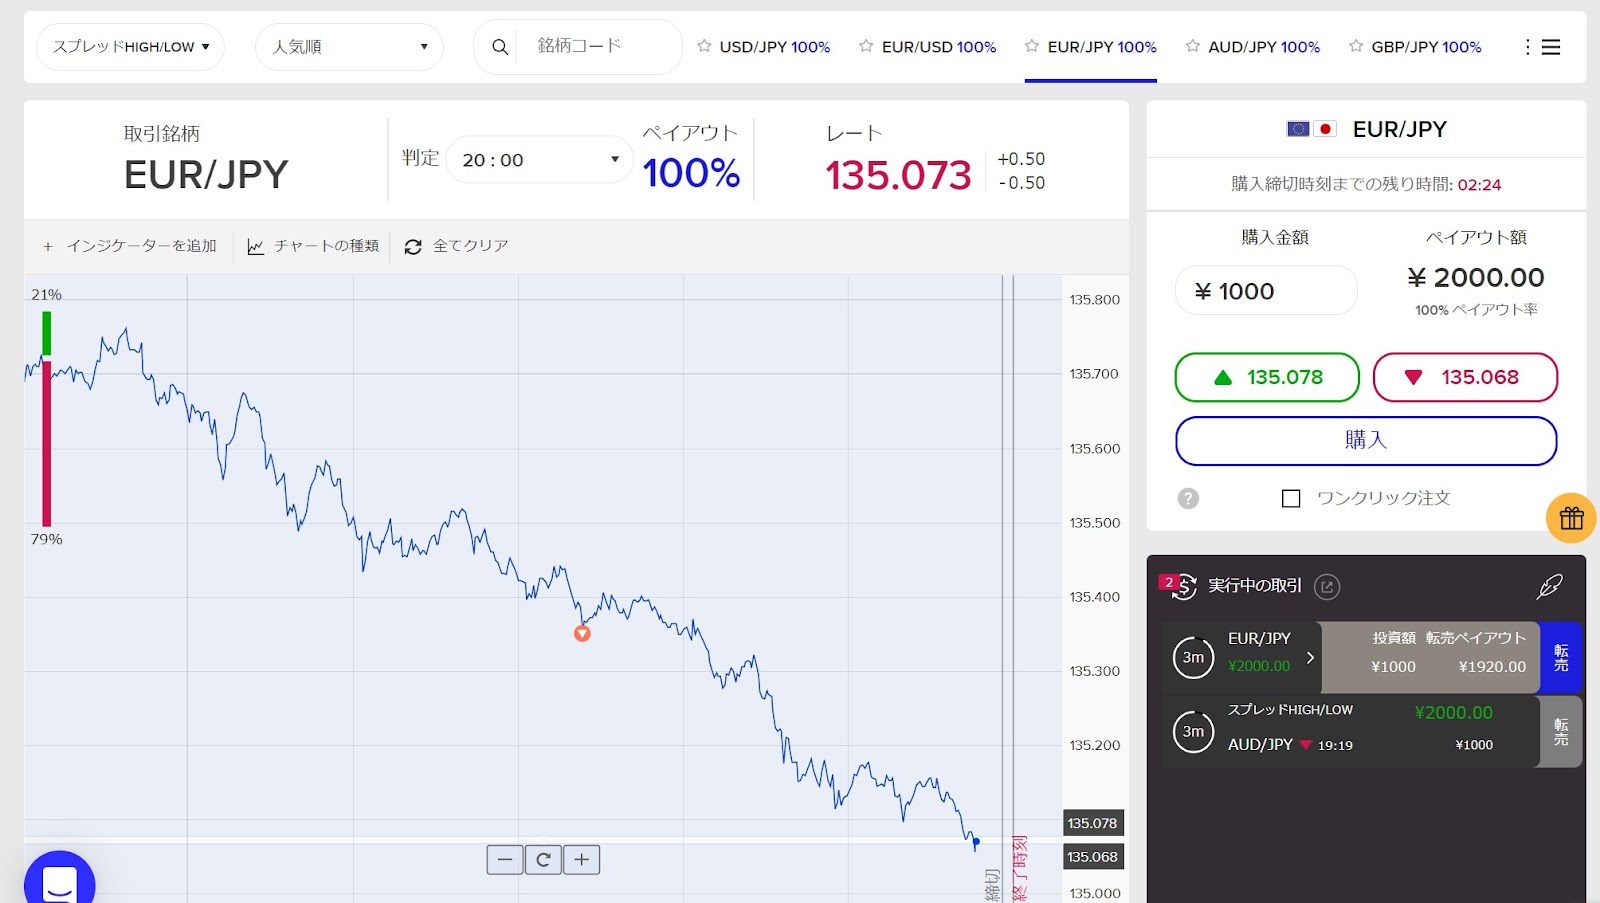This screenshot has width=1600, height=903.
Task: Click the feather icon in trades panel
Action: (1549, 587)
